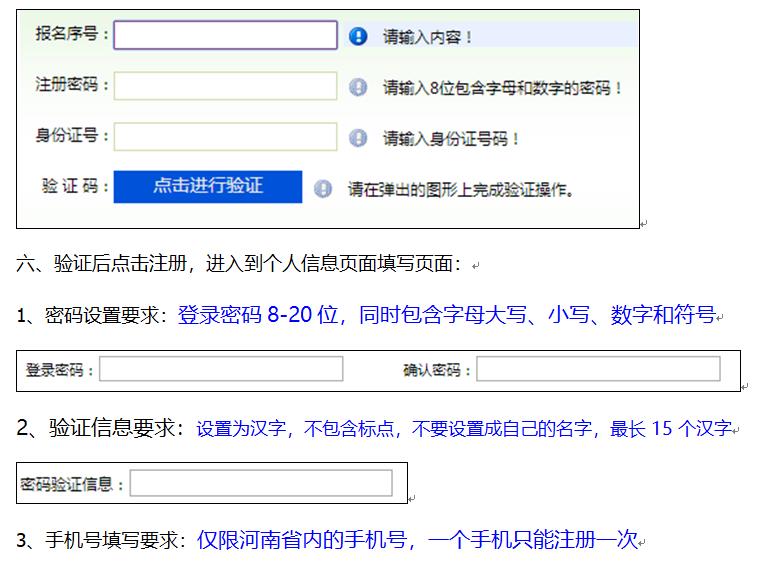775x561 pixels.
Task: Click the 请输入内容 hint text
Action: 428,37
